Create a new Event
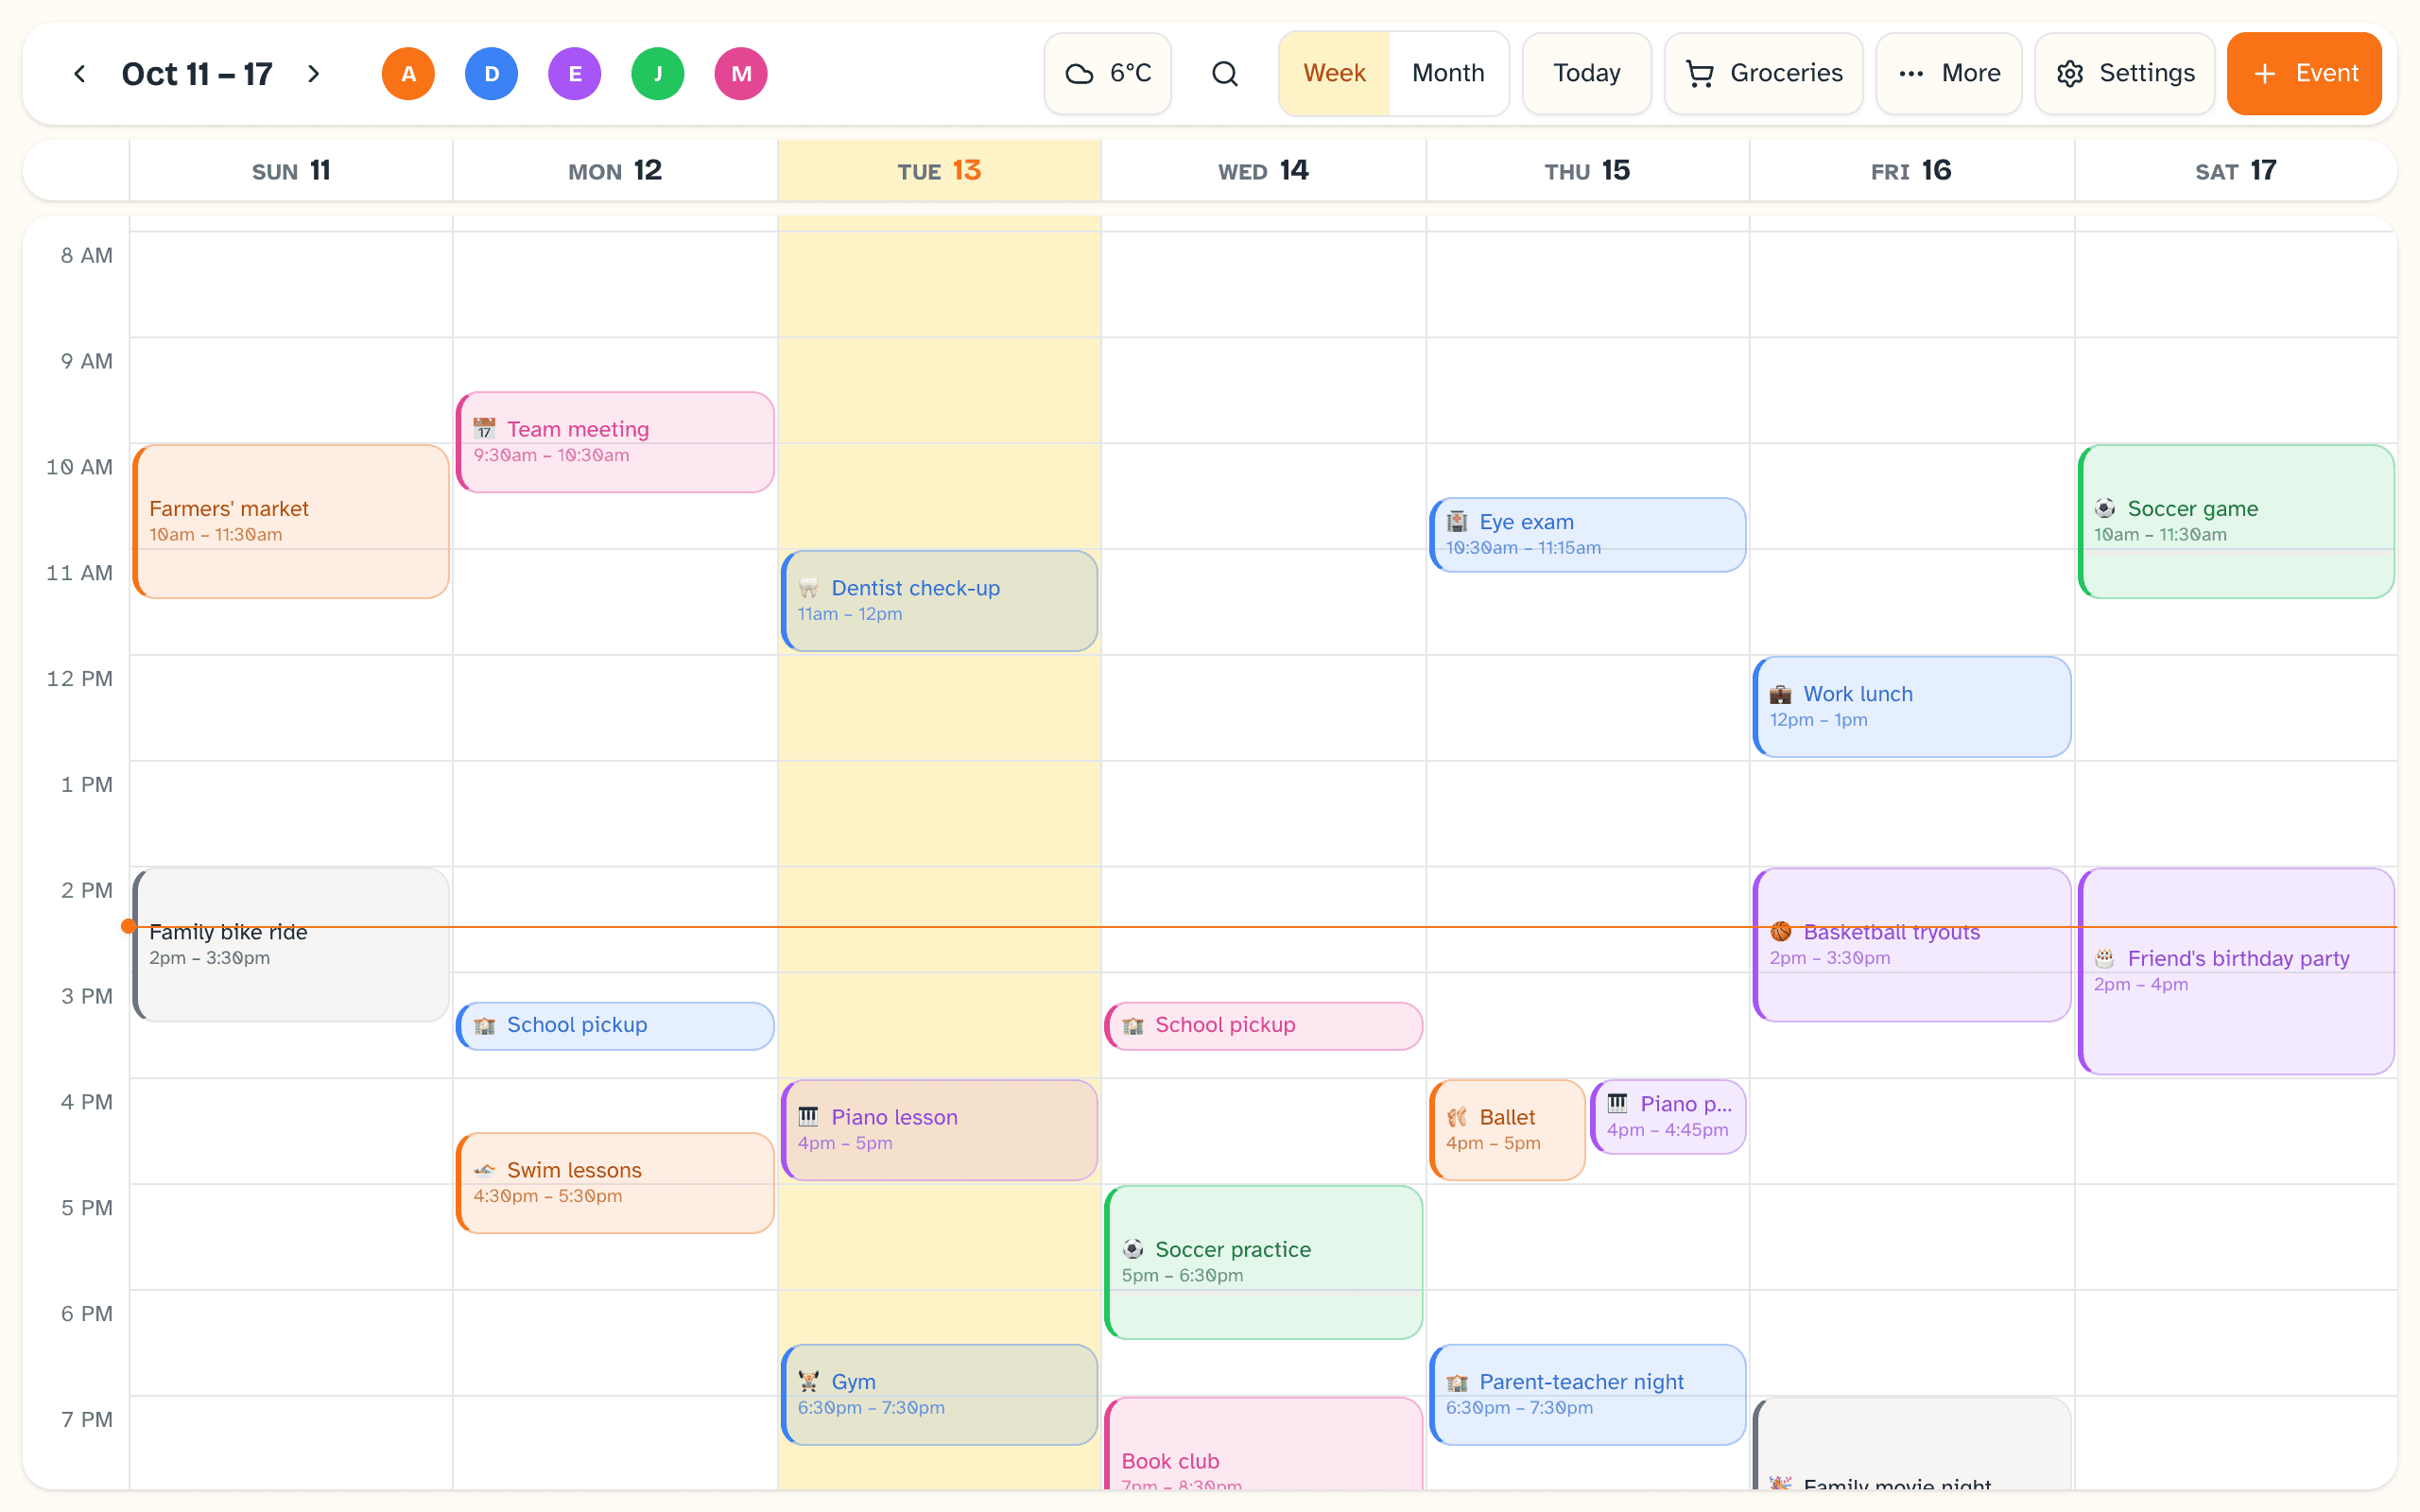Viewport: 2420px width, 1512px height. [x=2304, y=73]
